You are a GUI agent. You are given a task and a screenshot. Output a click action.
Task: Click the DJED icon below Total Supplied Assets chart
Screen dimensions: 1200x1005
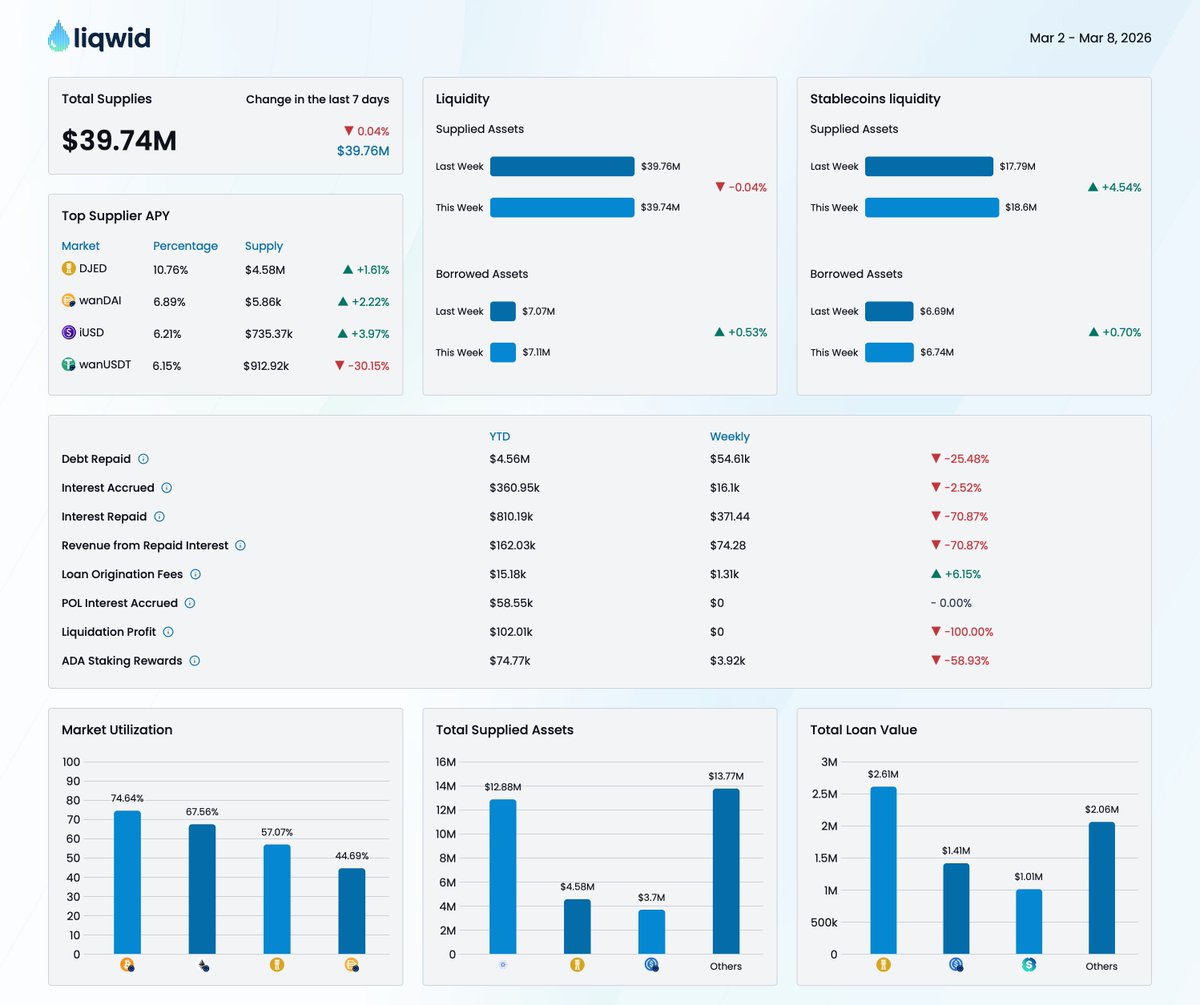click(x=577, y=966)
